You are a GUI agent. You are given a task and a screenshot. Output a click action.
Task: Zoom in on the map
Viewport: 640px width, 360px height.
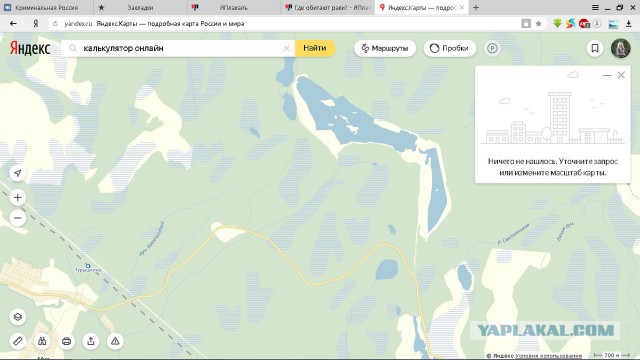(x=18, y=198)
